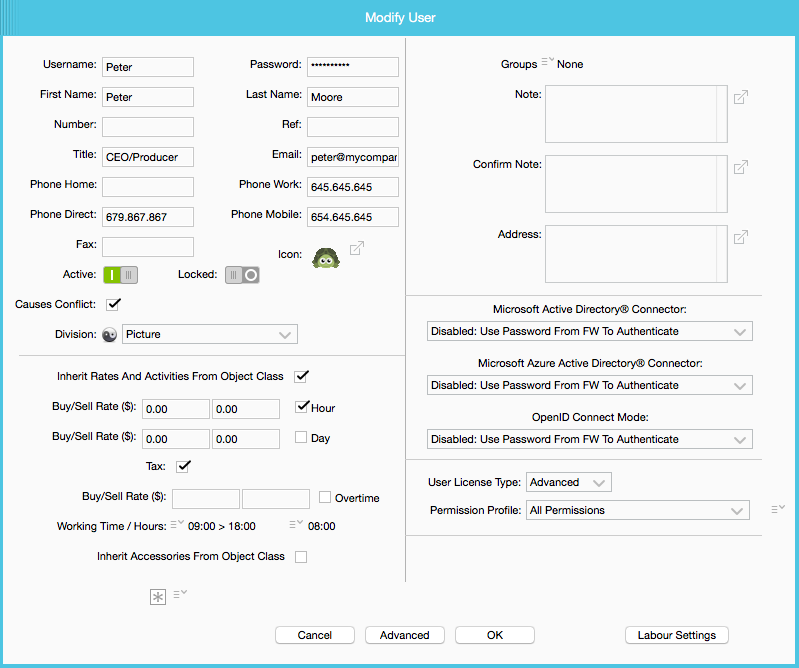The image size is (799, 668).
Task: Click the working hours value 08:00
Action: click(322, 526)
